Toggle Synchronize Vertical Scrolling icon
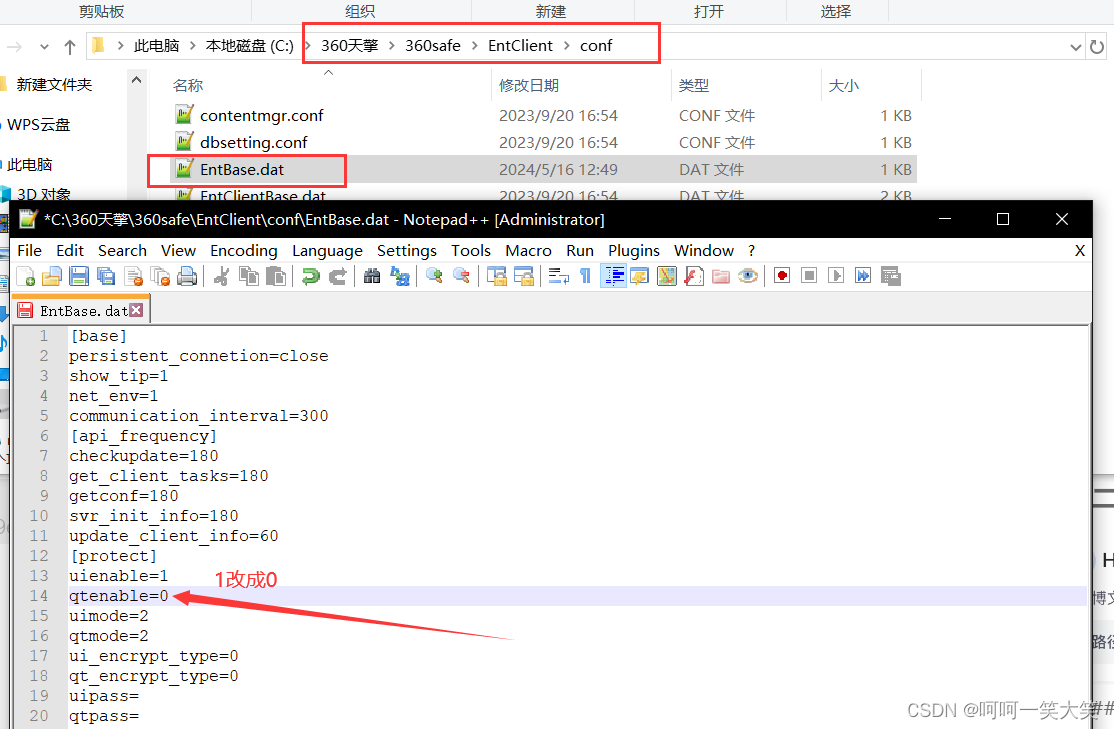Screen dimensions: 1114x729 tap(497, 276)
